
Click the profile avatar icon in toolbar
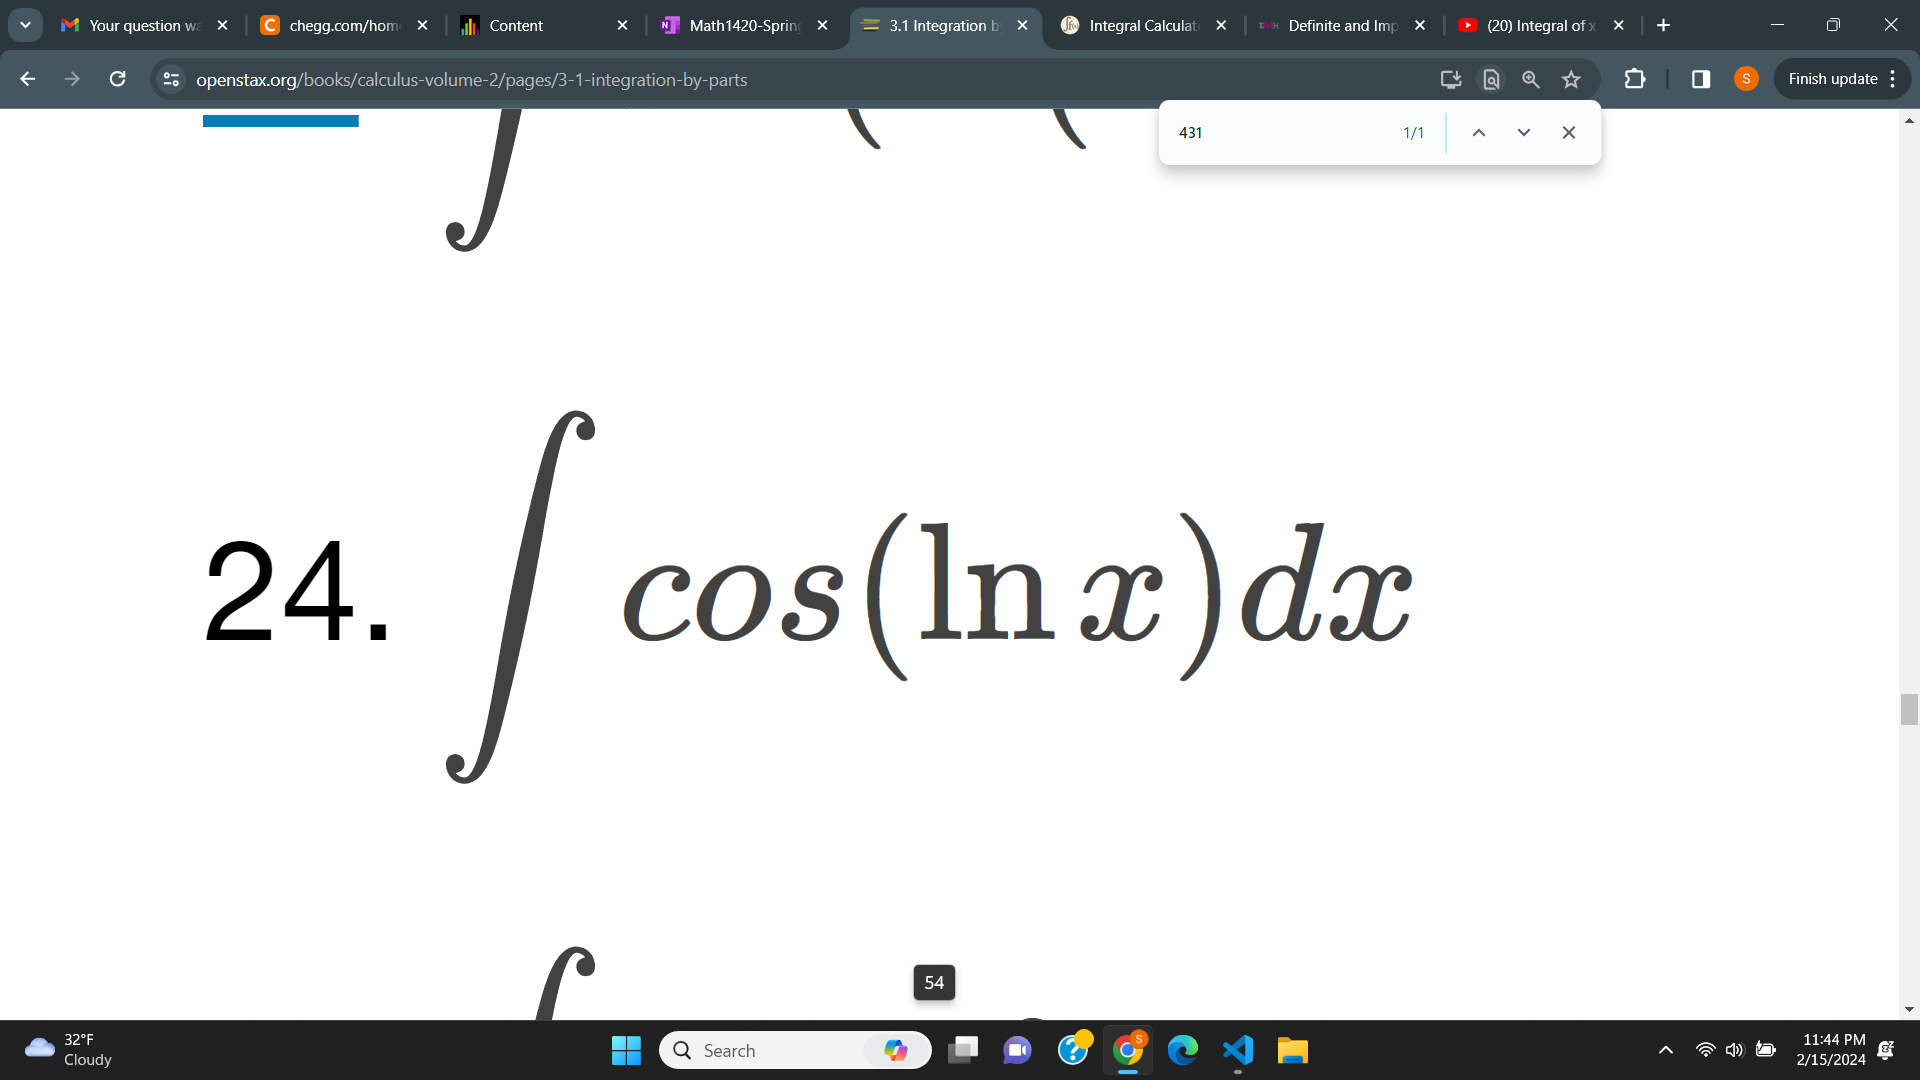pyautogui.click(x=1746, y=79)
